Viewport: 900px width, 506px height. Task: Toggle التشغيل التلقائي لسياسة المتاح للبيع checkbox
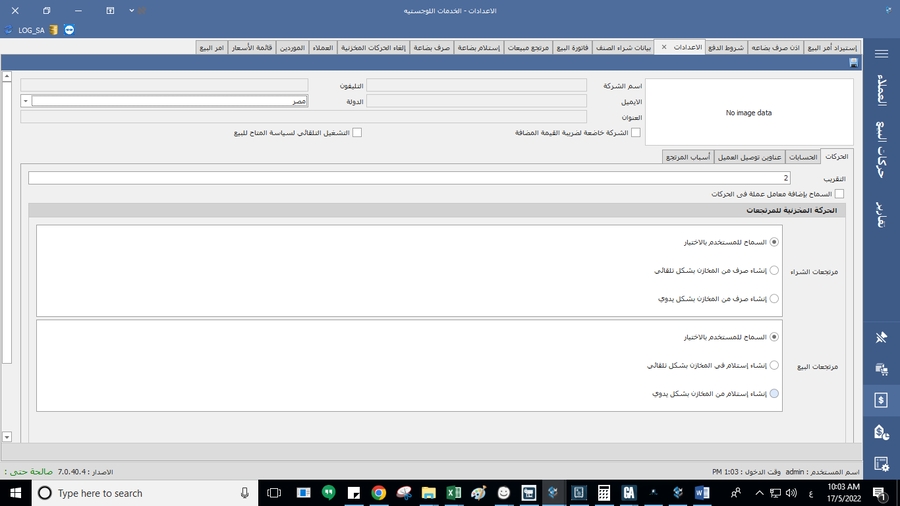coord(357,132)
